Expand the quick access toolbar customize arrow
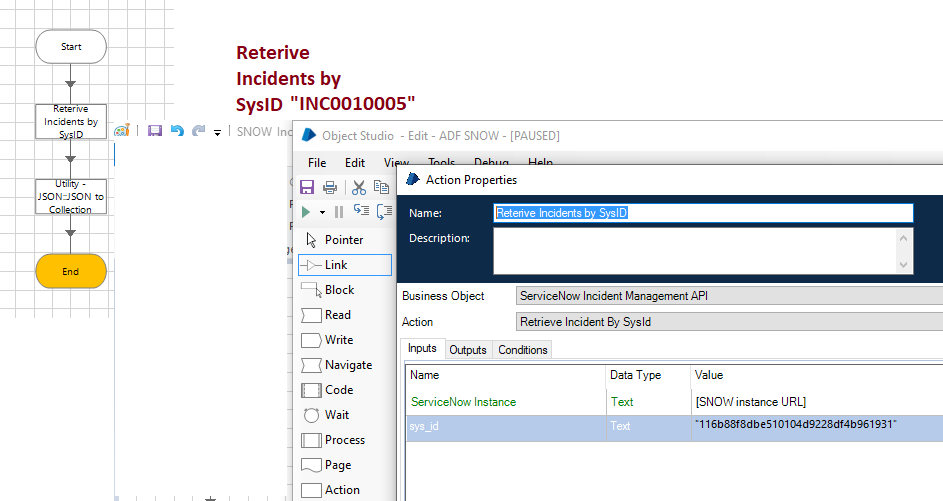This screenshot has width=943, height=501. pos(217,132)
